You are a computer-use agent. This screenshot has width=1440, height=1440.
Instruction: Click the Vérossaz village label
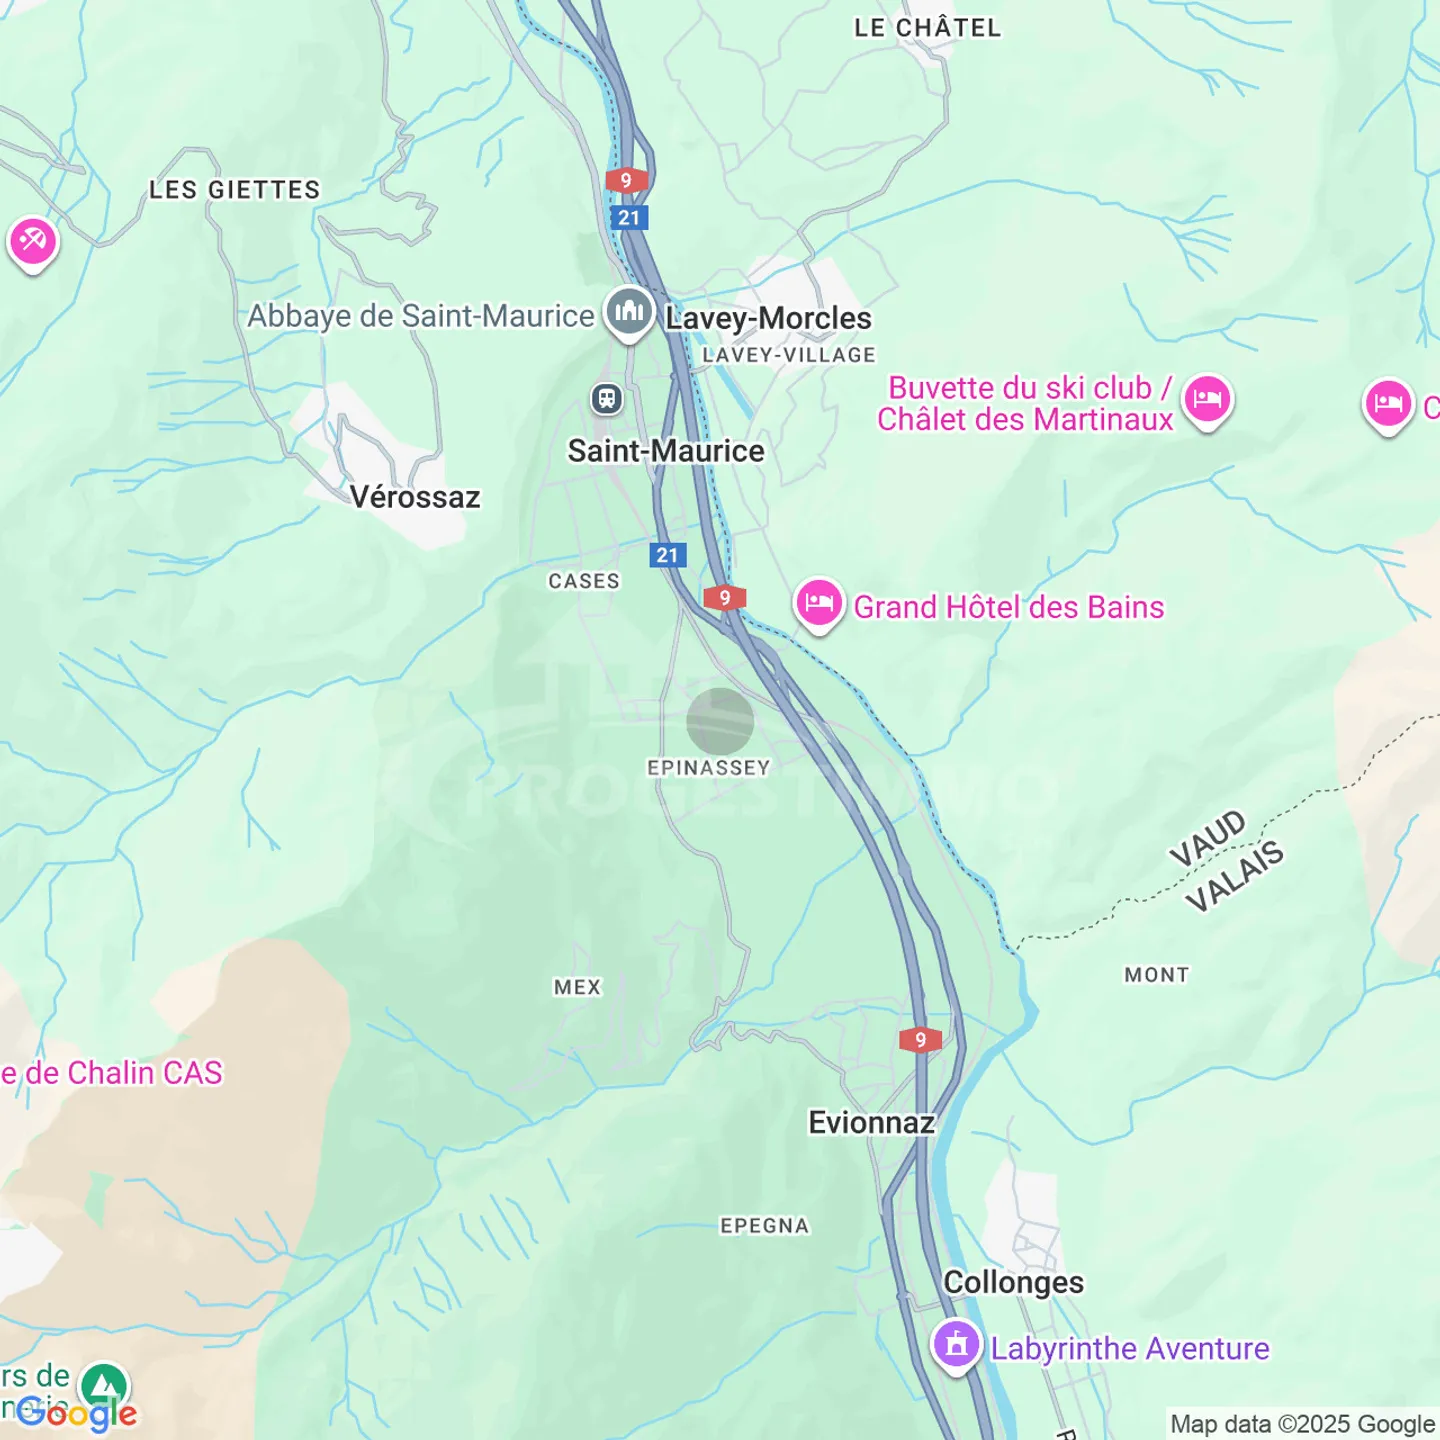pyautogui.click(x=415, y=497)
